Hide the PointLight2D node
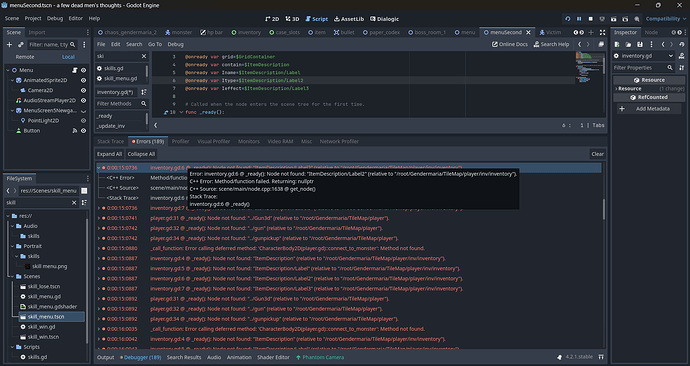The width and height of the screenshot is (690, 366). [83, 121]
